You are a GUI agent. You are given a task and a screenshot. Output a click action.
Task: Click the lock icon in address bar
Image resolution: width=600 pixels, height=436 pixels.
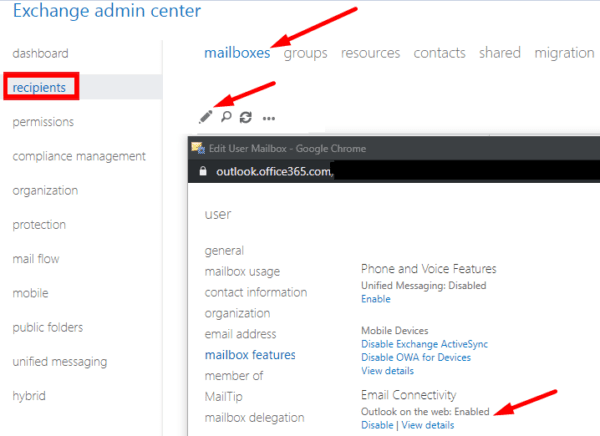[x=203, y=171]
